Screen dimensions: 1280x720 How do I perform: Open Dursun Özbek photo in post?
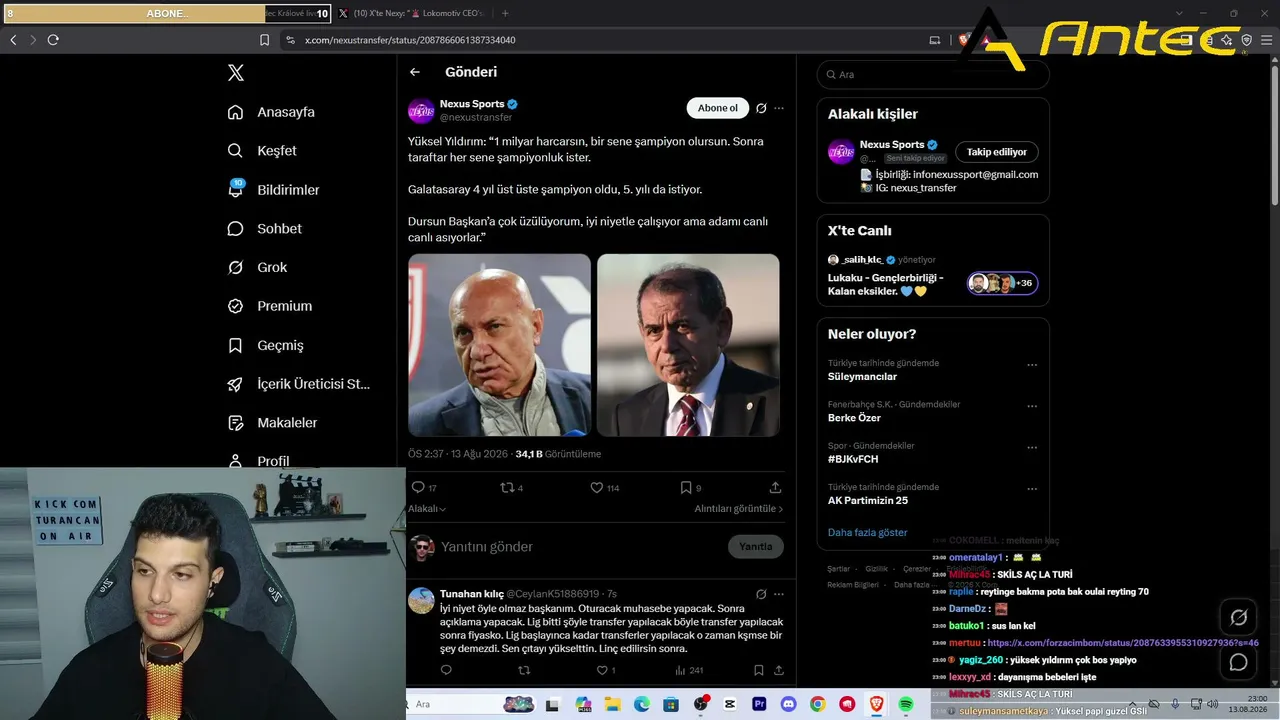[x=688, y=345]
